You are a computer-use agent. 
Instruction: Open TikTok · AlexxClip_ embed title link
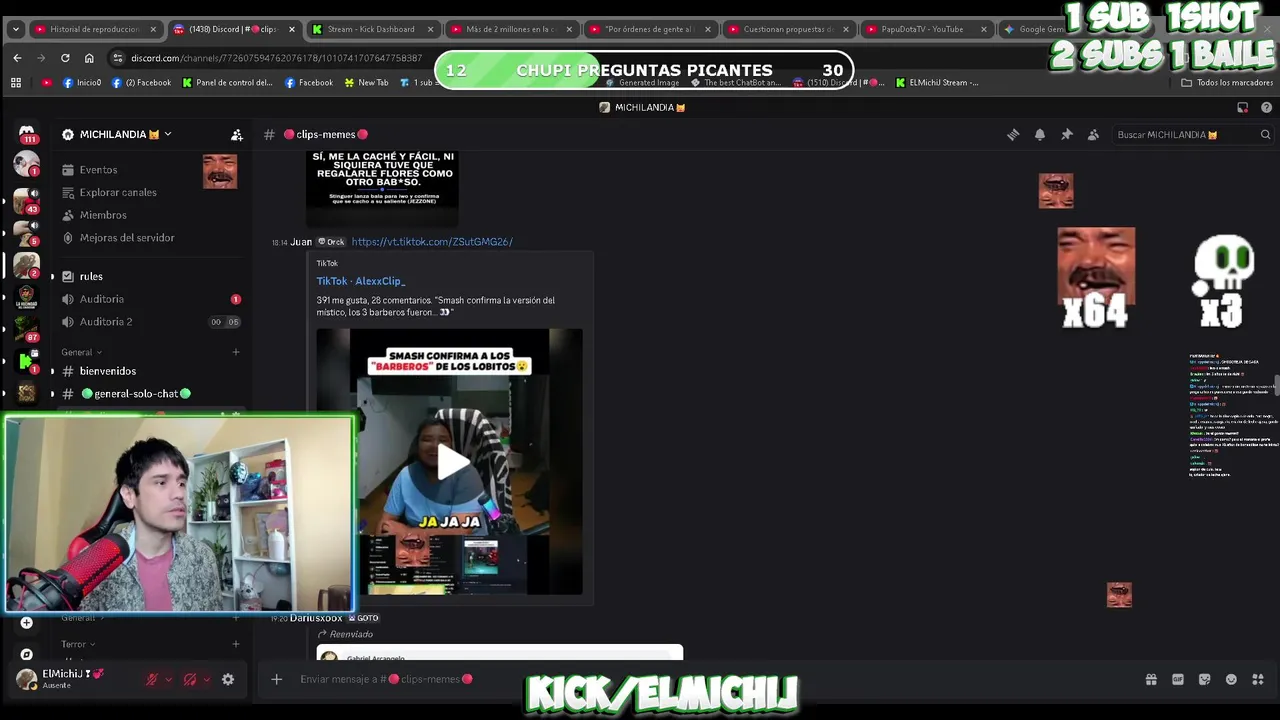pos(361,281)
